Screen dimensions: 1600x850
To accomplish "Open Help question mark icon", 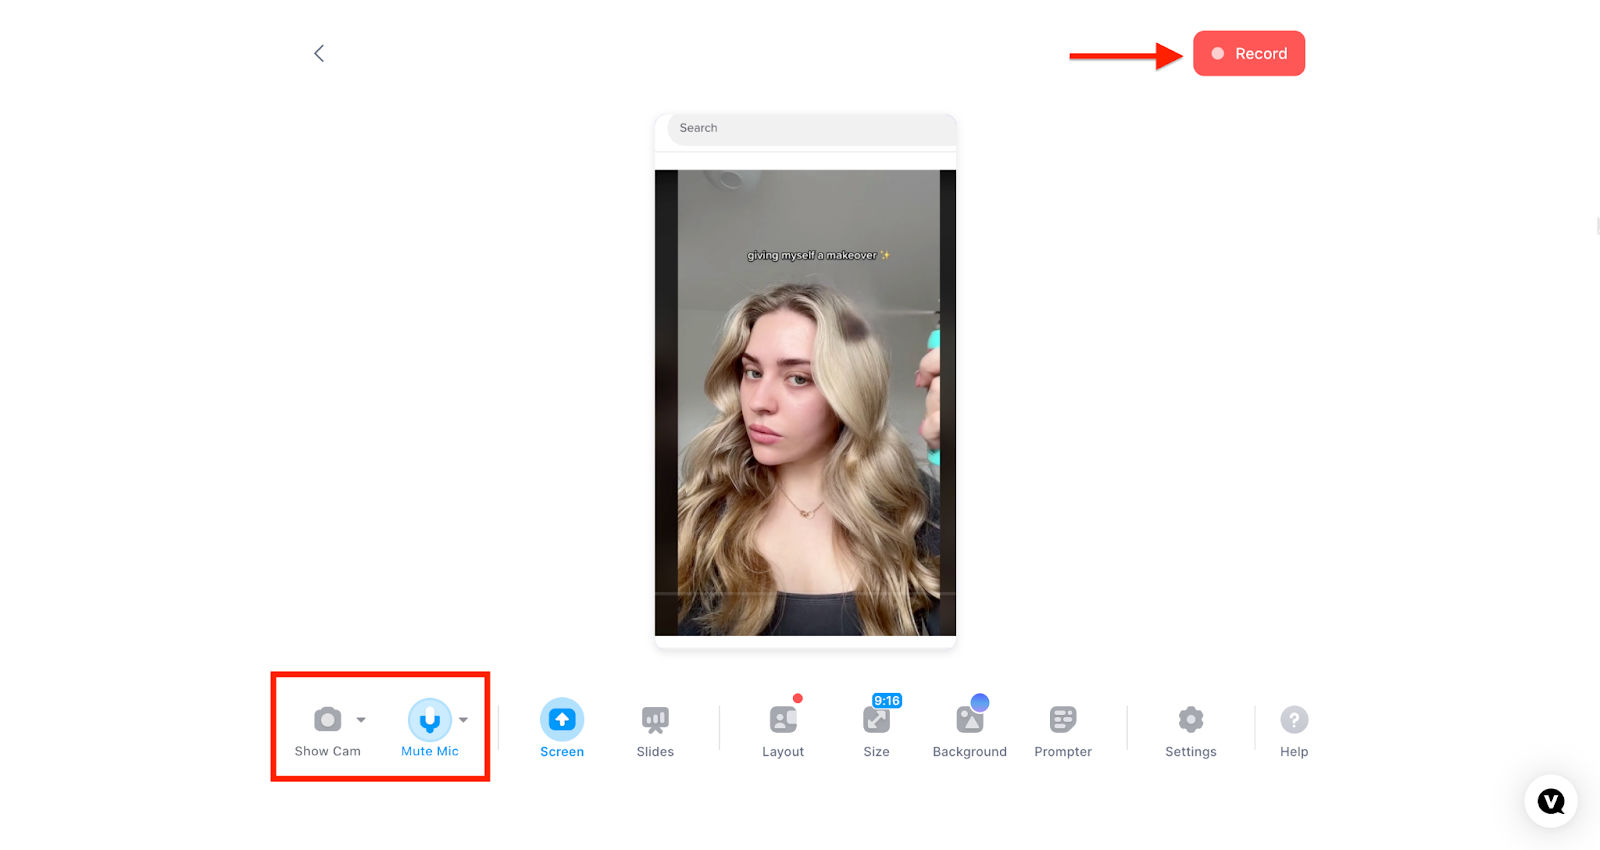I will (1294, 720).
